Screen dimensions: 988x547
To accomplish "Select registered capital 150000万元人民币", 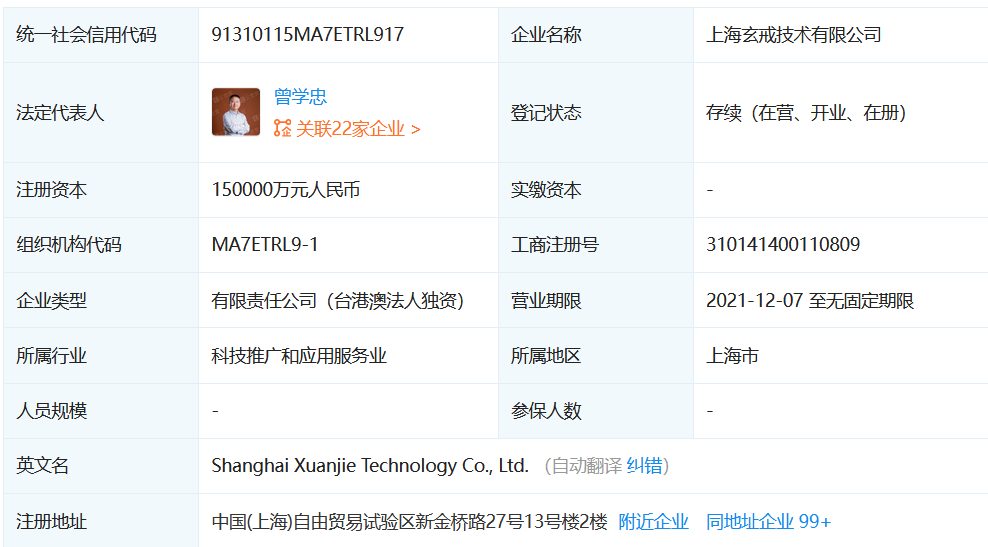I will tap(285, 190).
